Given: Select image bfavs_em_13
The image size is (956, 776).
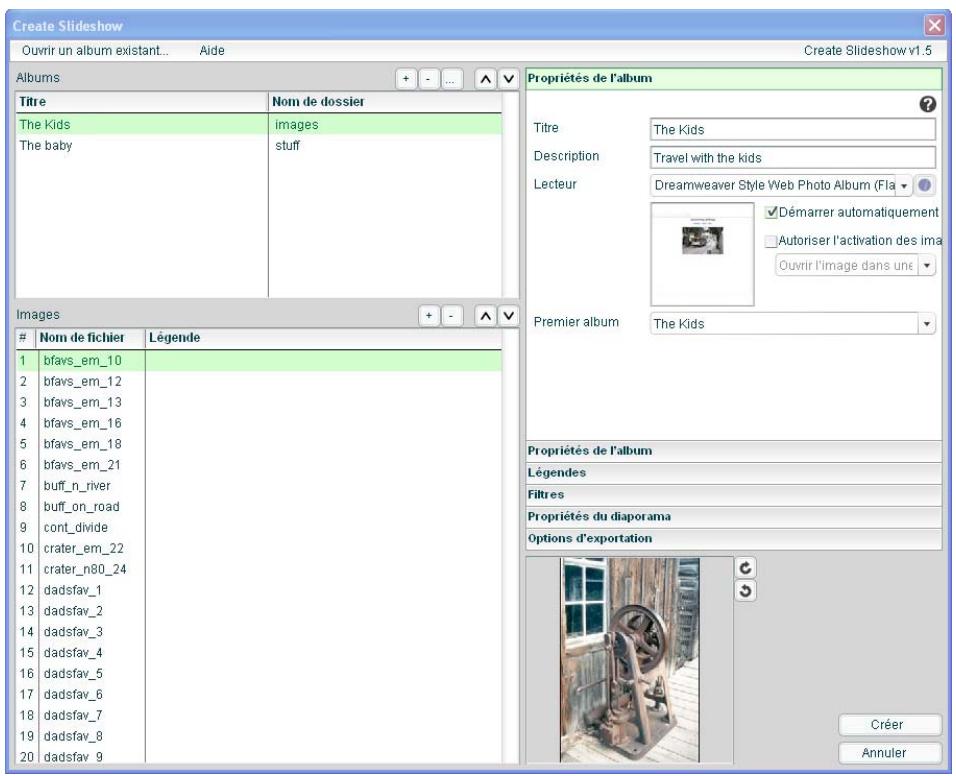Looking at the screenshot, I should 259,402.
